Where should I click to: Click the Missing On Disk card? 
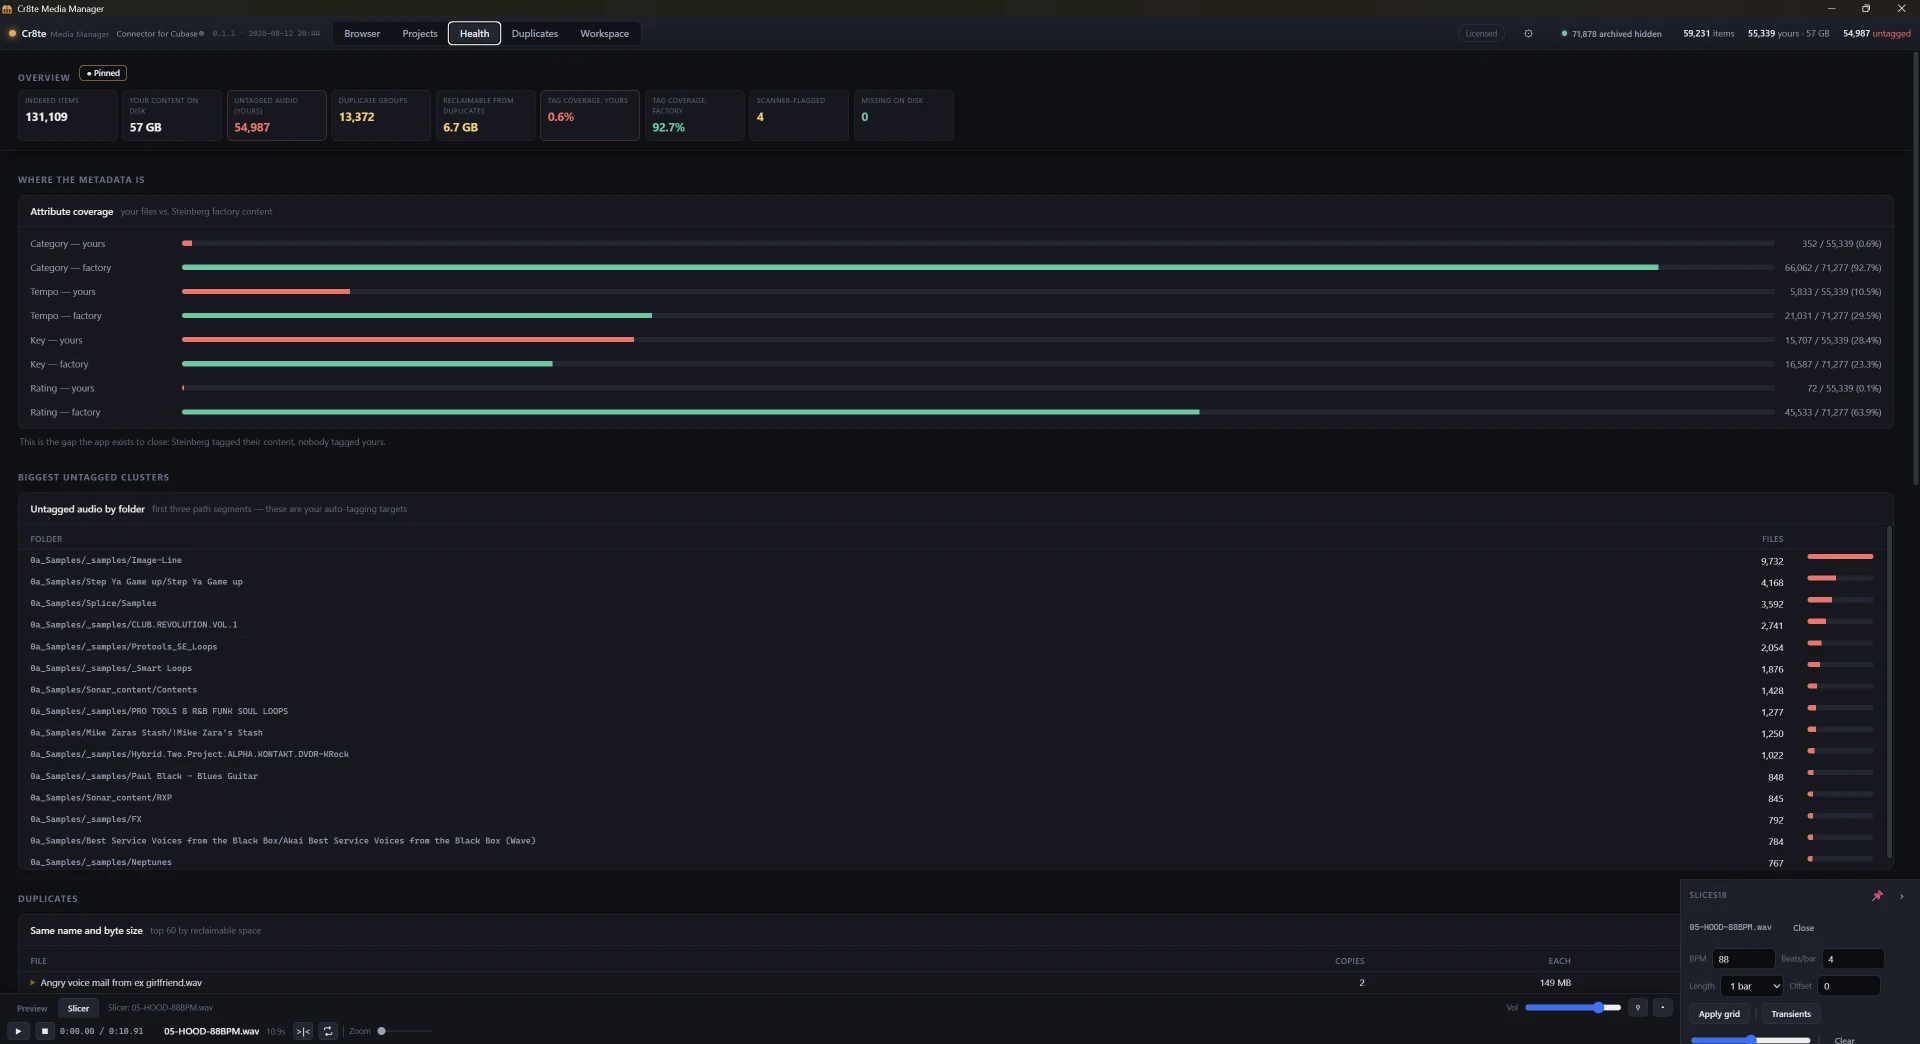(903, 115)
